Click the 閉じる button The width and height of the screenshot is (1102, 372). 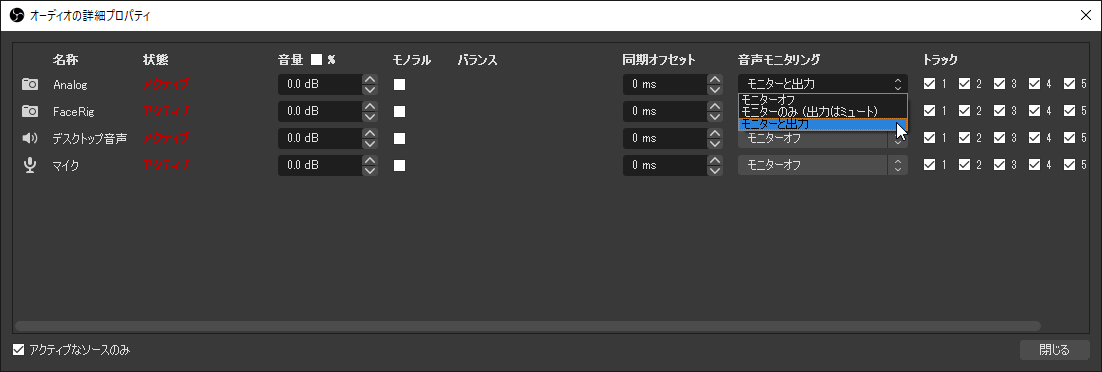(x=1054, y=349)
